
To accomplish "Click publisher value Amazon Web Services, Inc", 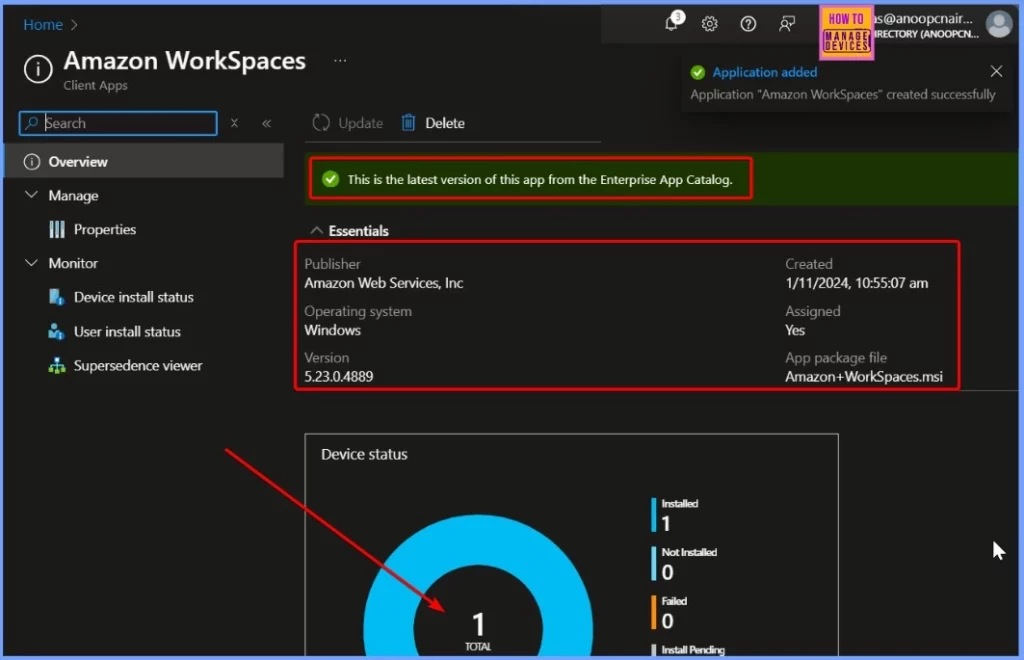I will click(x=383, y=283).
